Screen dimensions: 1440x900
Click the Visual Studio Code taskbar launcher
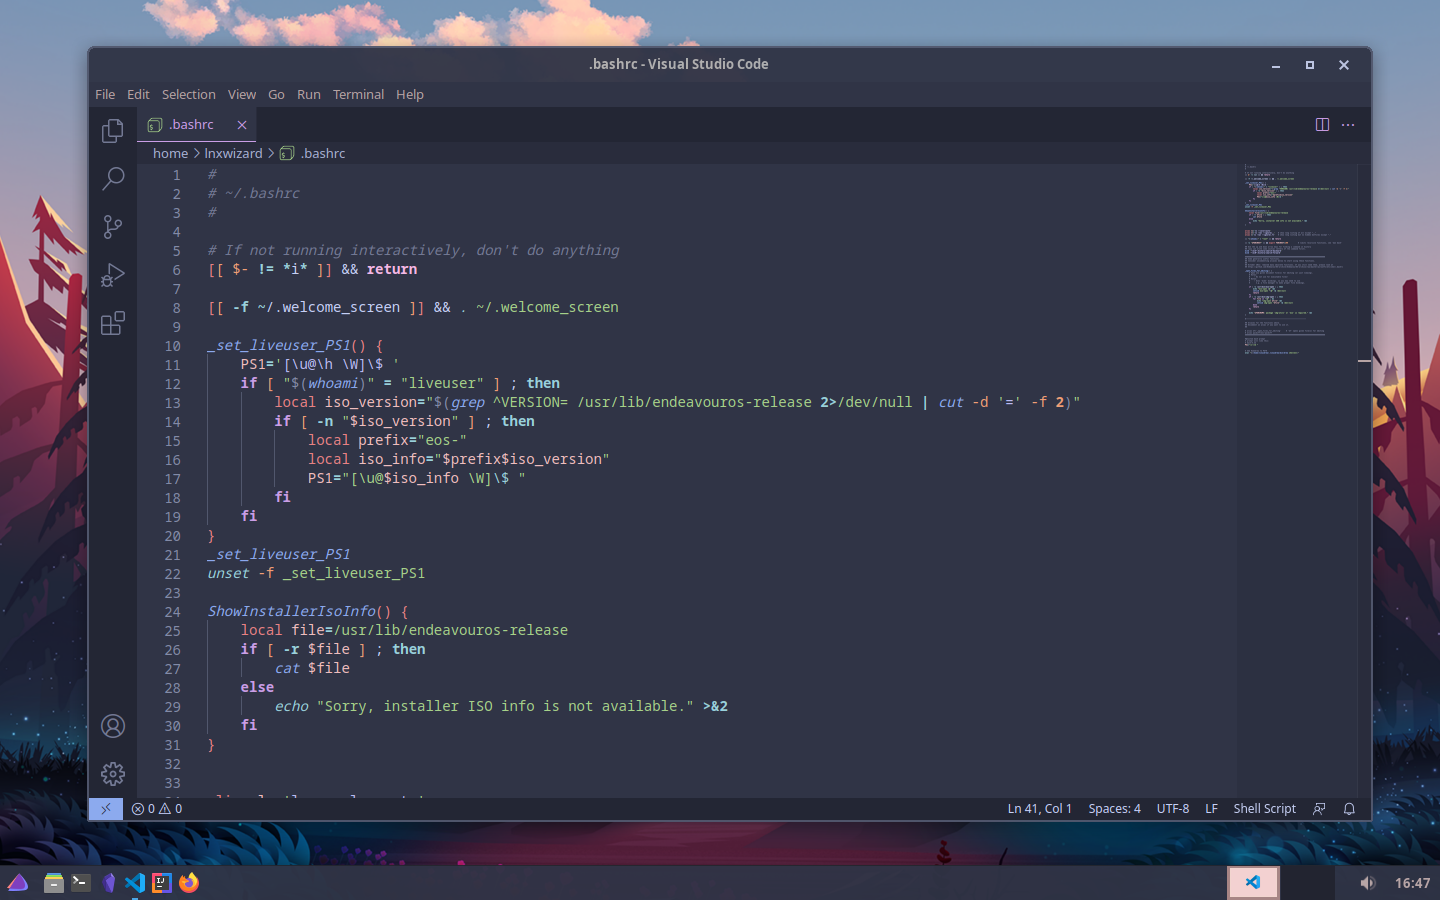135,883
